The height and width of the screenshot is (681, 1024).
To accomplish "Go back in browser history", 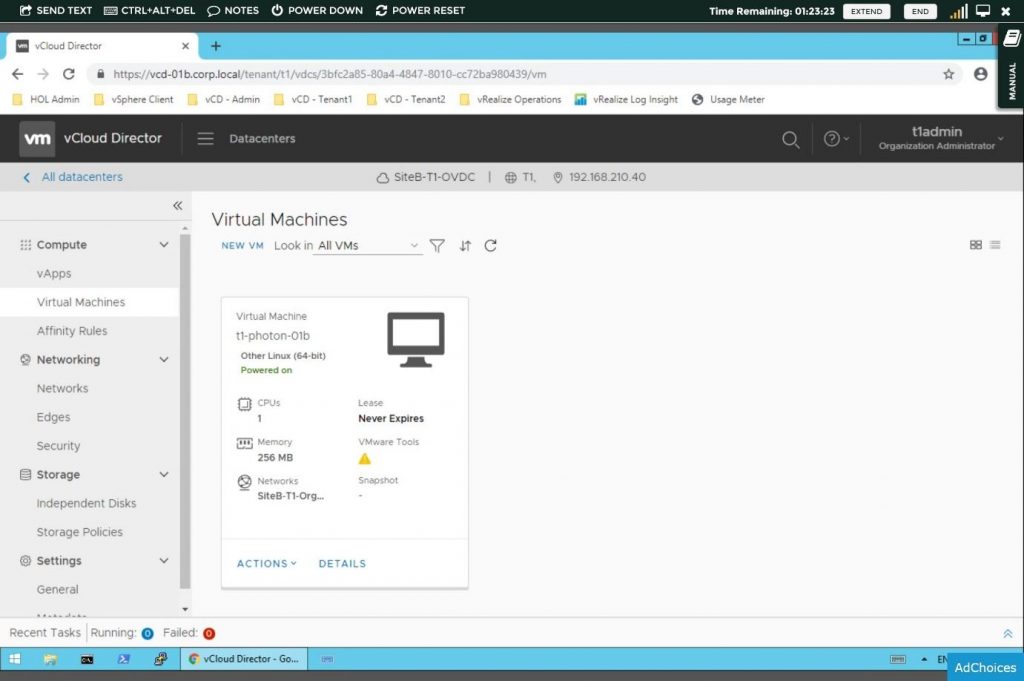I will (x=18, y=74).
